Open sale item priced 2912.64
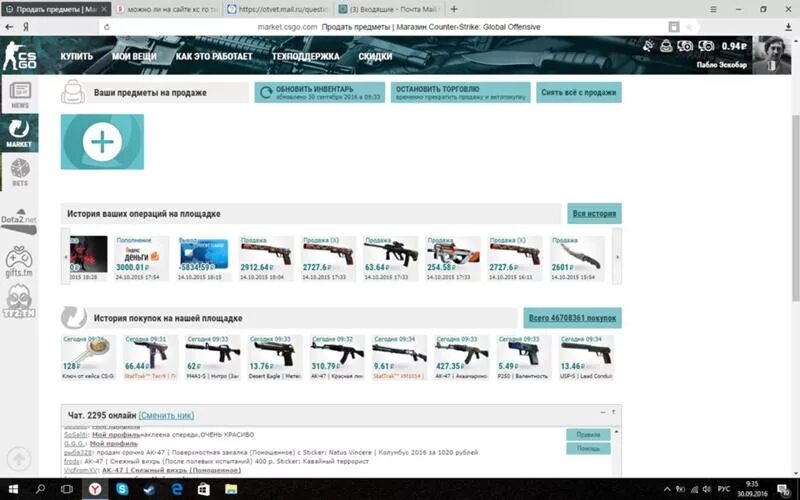The height and width of the screenshot is (500, 800). click(x=266, y=258)
